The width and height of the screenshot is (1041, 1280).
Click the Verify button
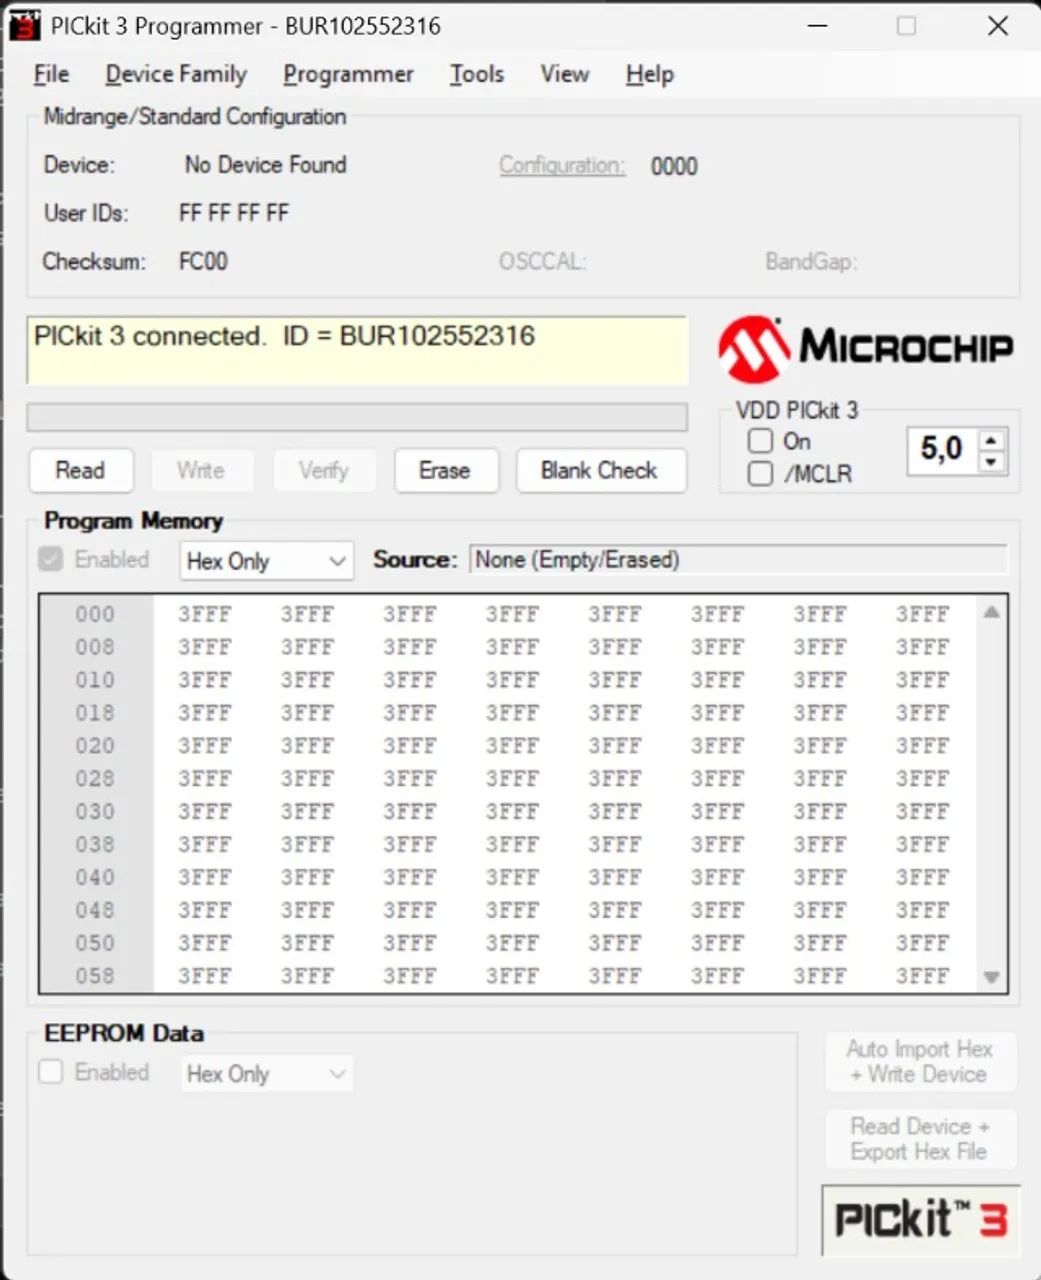323,470
